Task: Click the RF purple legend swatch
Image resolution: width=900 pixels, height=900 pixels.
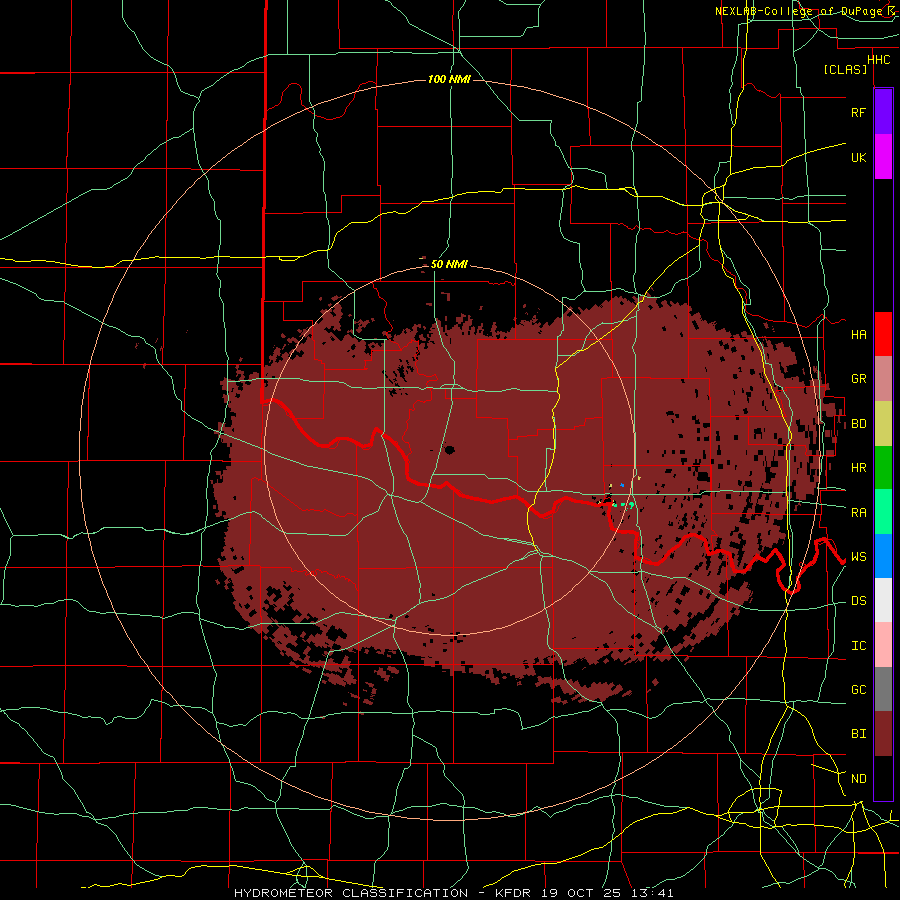Action: click(883, 112)
